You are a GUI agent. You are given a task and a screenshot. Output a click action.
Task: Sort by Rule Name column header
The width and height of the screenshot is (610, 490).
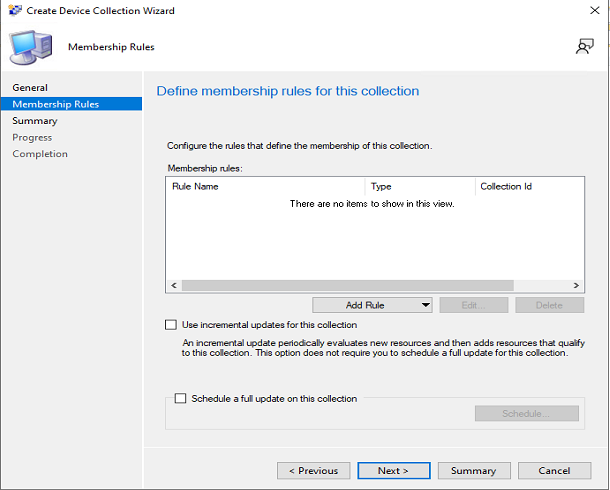click(266, 186)
